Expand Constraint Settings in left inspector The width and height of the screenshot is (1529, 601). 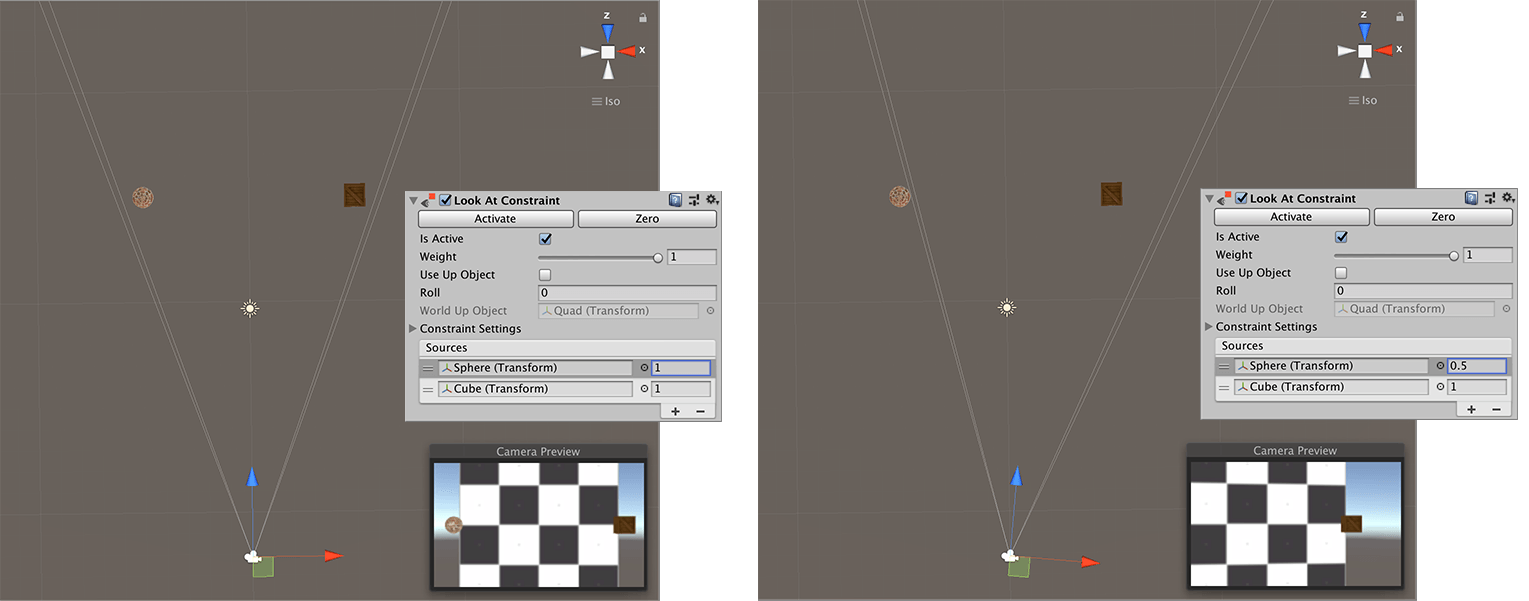click(413, 329)
